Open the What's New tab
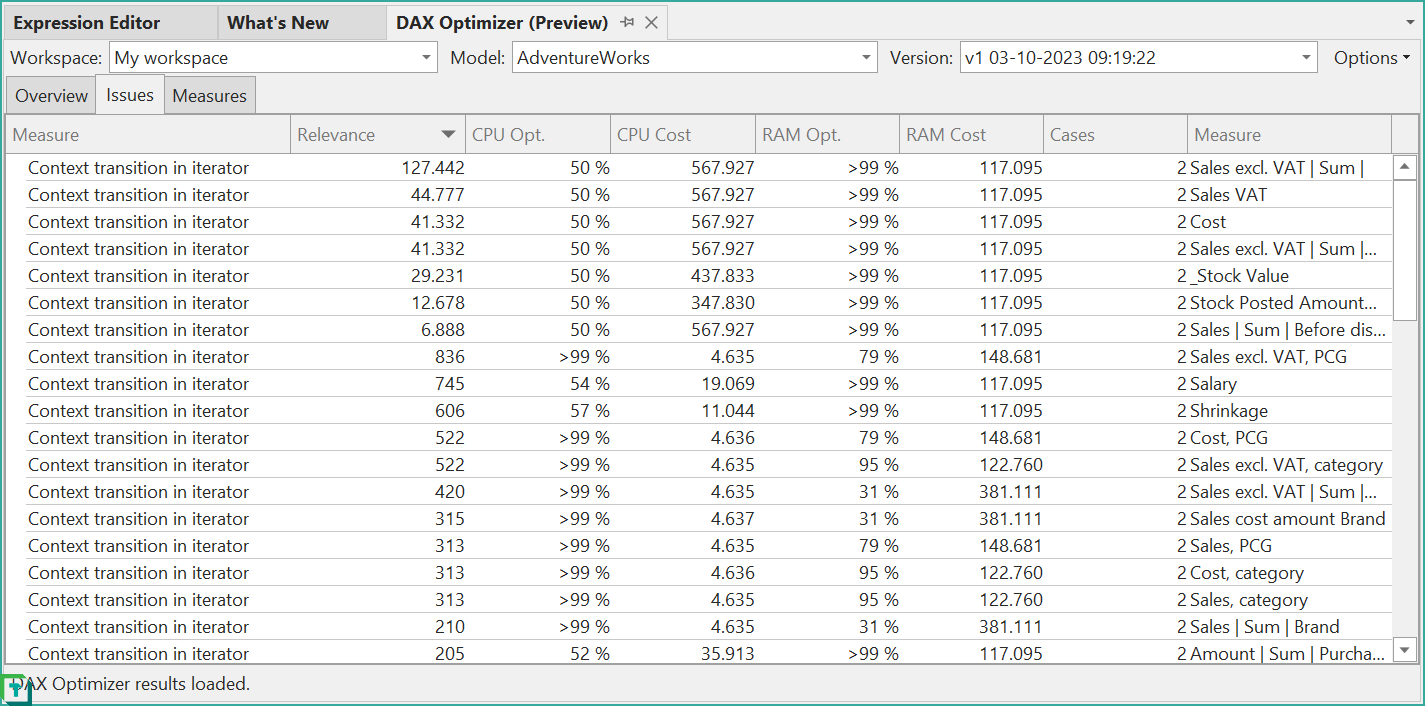1425x706 pixels. pos(278,22)
